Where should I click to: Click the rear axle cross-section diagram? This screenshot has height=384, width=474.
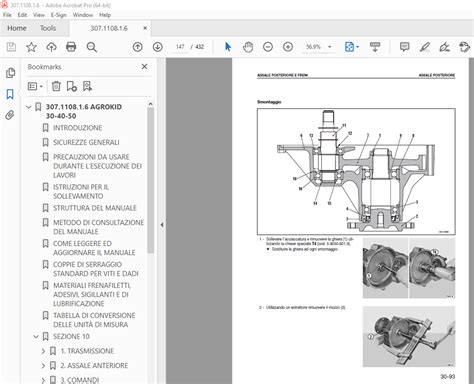[x=356, y=172]
